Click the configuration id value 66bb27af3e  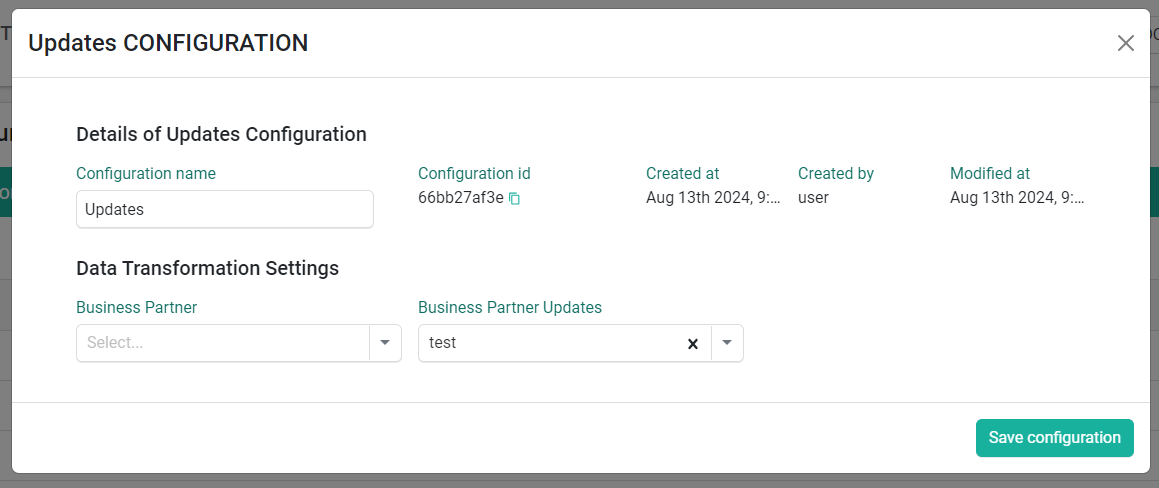point(461,198)
